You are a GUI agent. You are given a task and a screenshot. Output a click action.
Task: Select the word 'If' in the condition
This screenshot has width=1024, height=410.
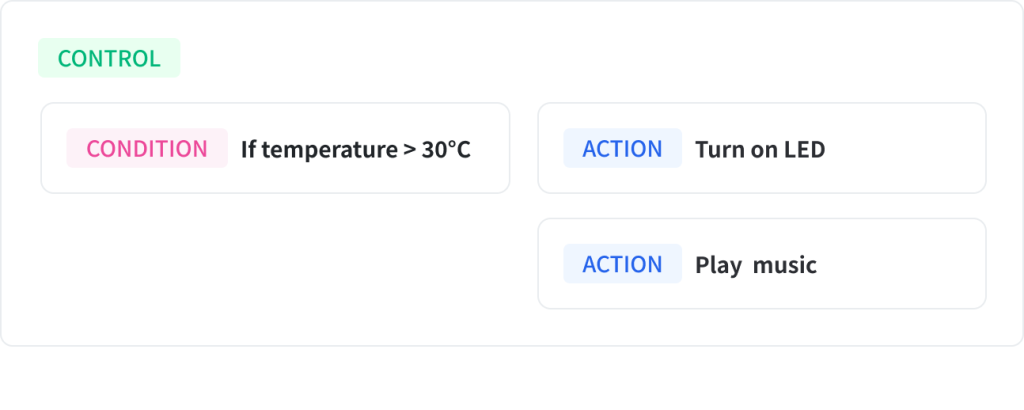point(249,150)
